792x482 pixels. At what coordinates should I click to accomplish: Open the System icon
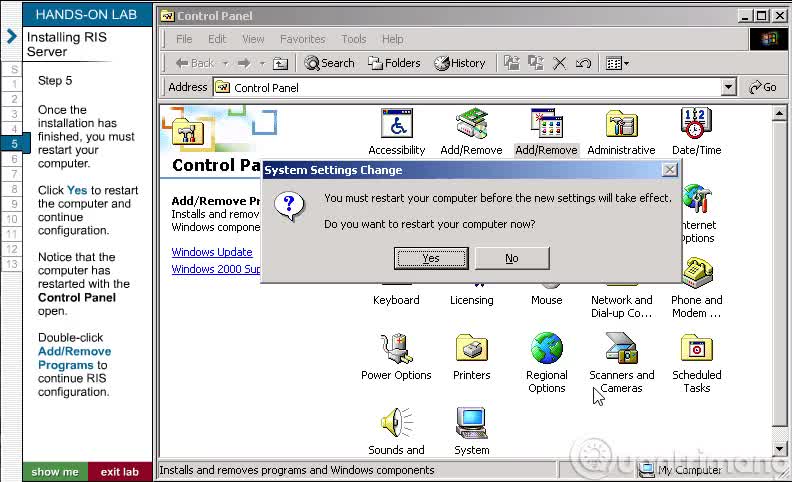471,423
